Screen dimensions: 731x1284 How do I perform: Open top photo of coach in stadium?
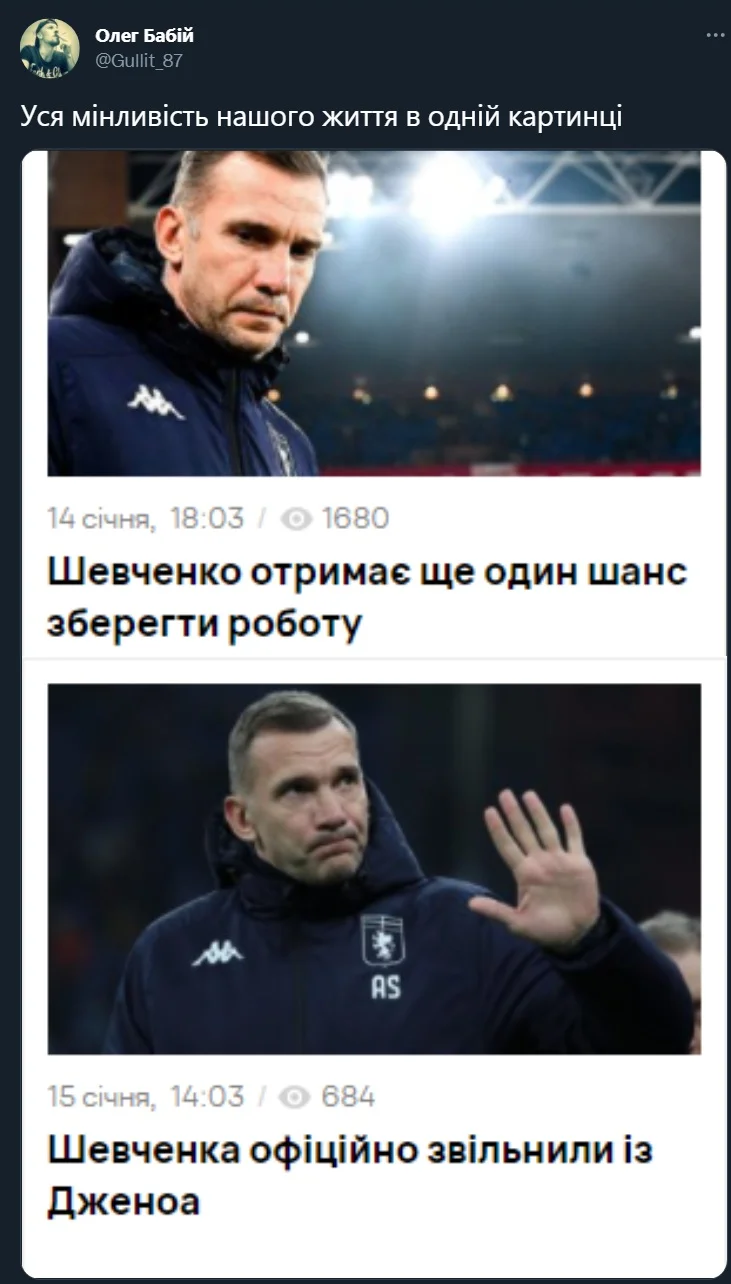point(374,313)
